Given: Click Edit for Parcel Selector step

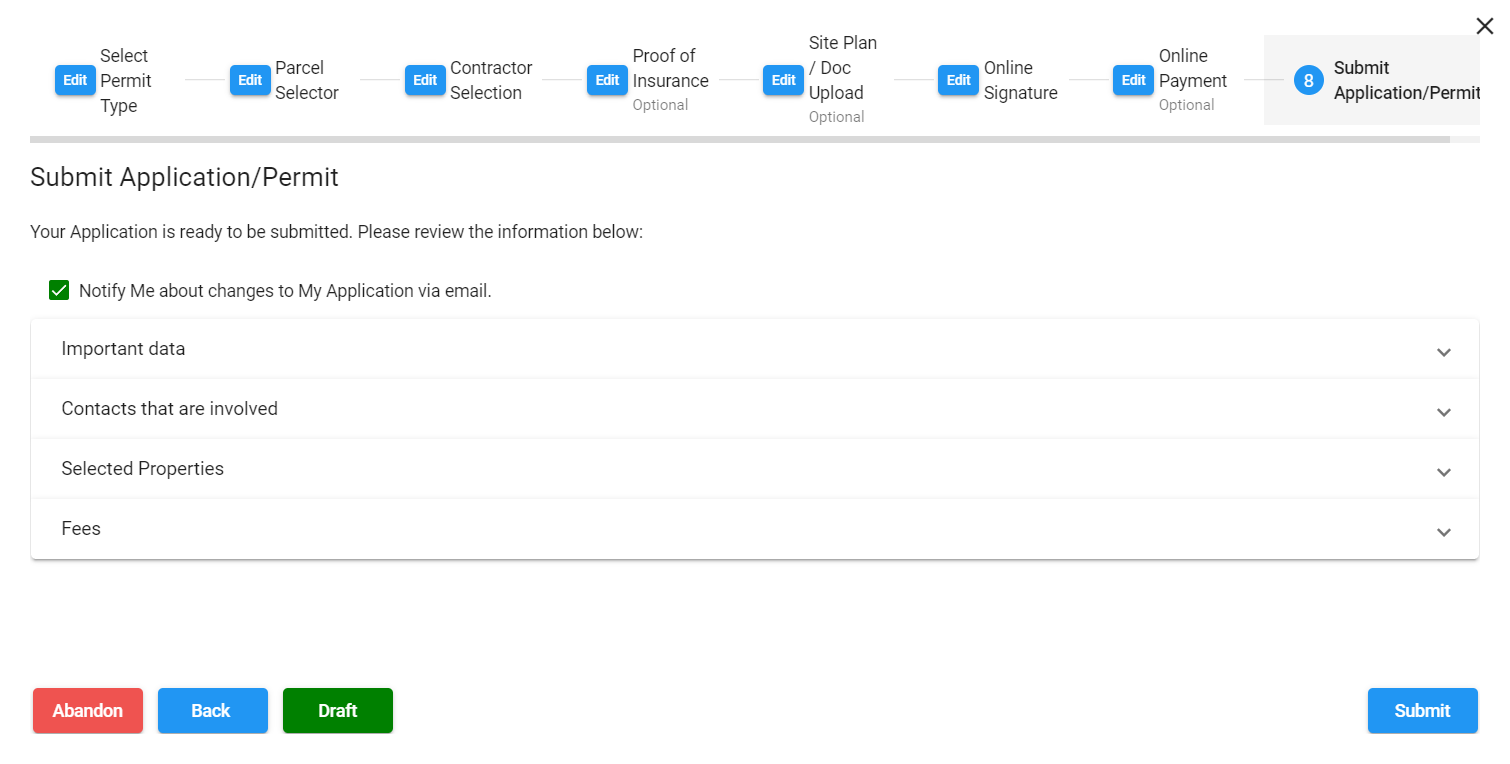Looking at the screenshot, I should tap(250, 81).
